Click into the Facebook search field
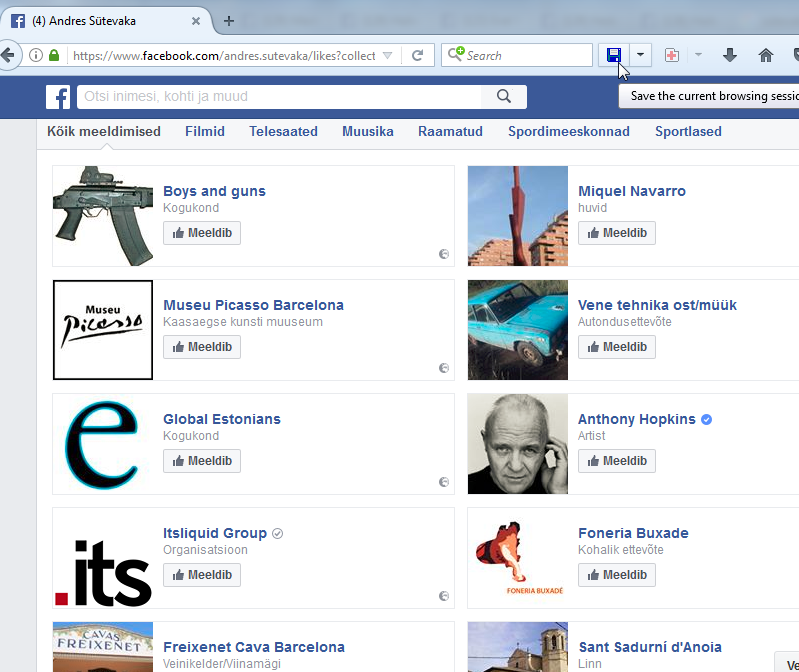This screenshot has width=799, height=672. tap(279, 96)
